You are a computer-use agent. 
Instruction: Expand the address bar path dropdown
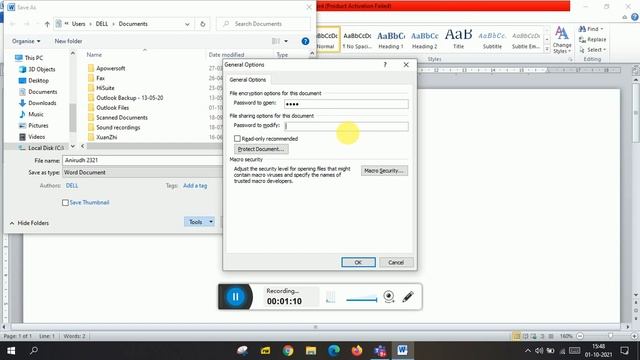click(187, 24)
